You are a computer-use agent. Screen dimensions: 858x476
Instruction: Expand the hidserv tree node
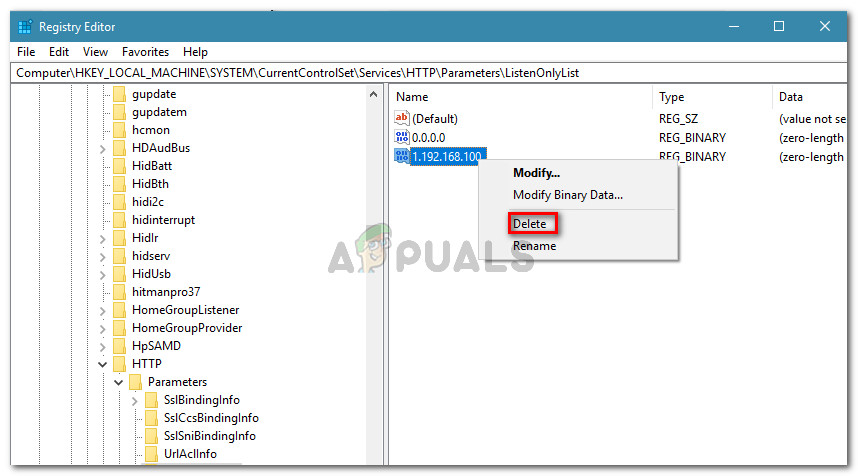[102, 257]
